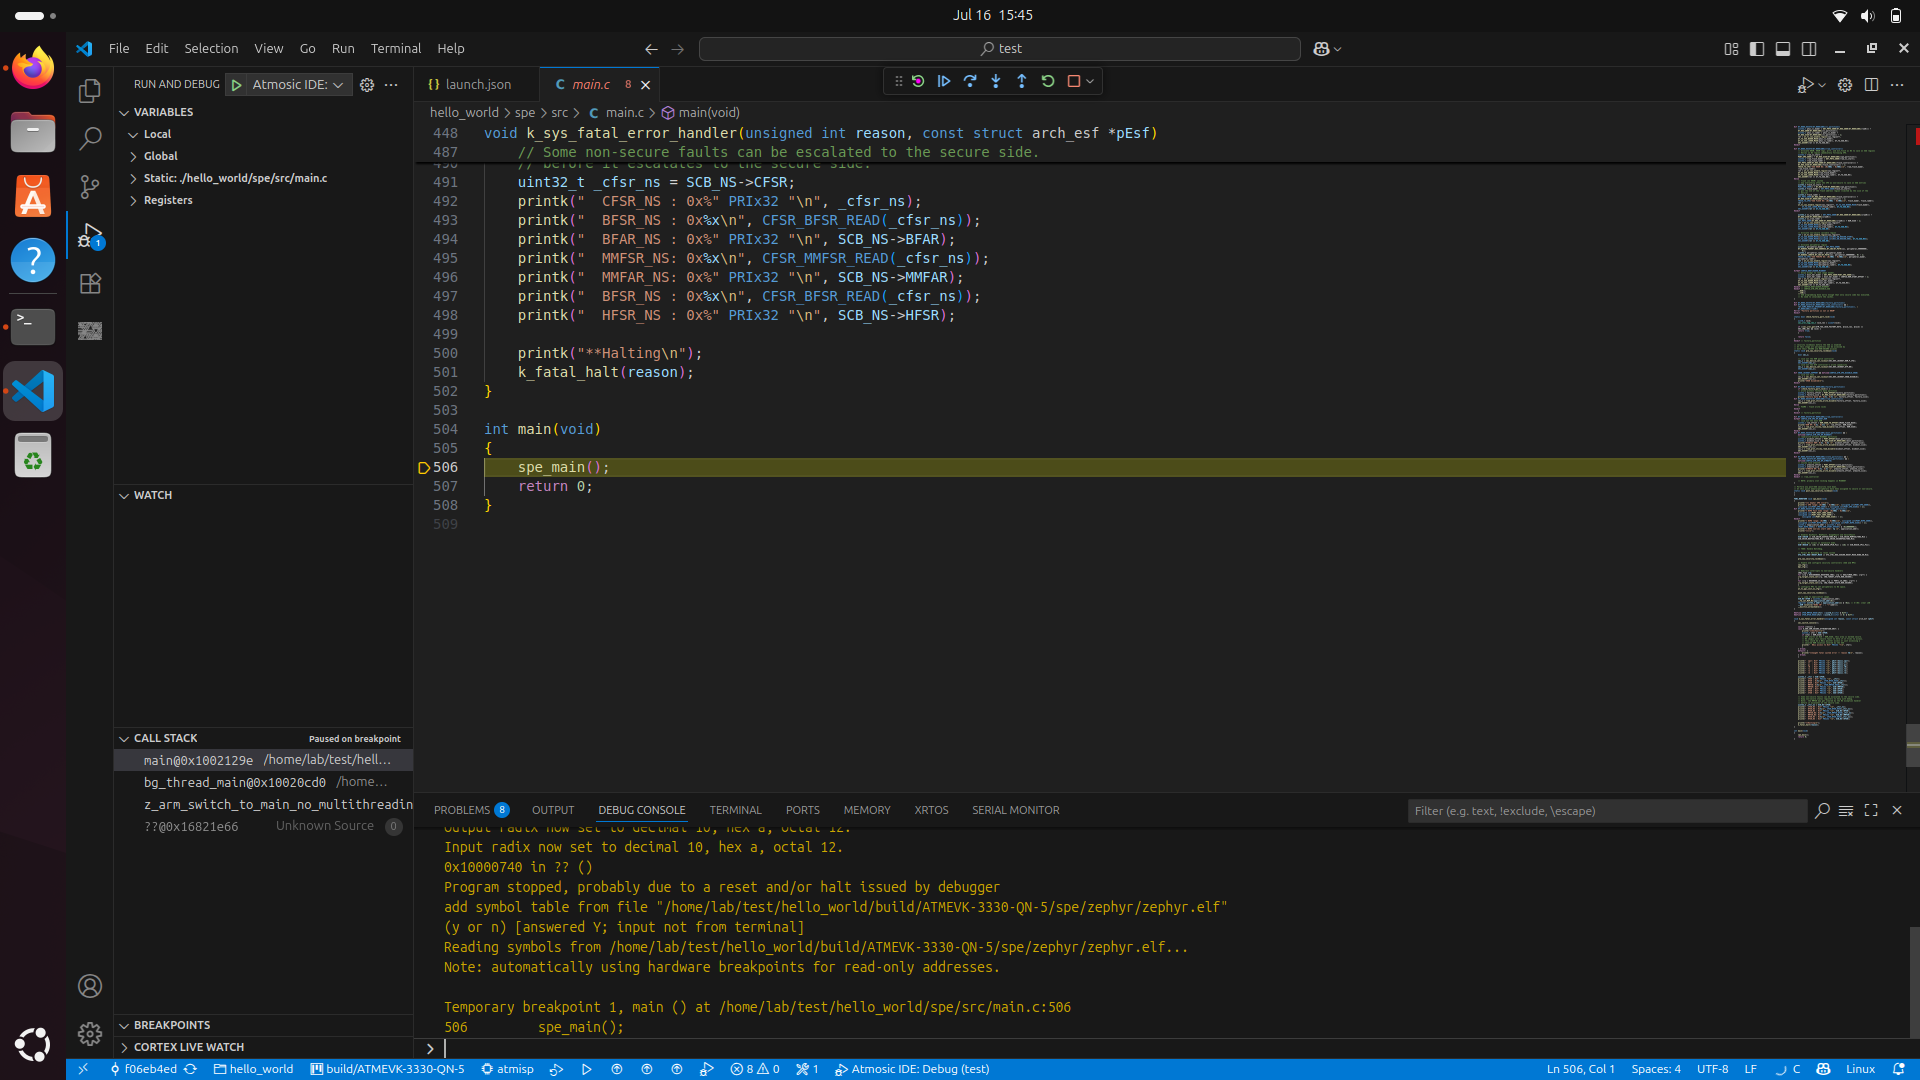1920x1080 pixels.
Task: Collapse the VARIABLES section
Action: coord(163,112)
